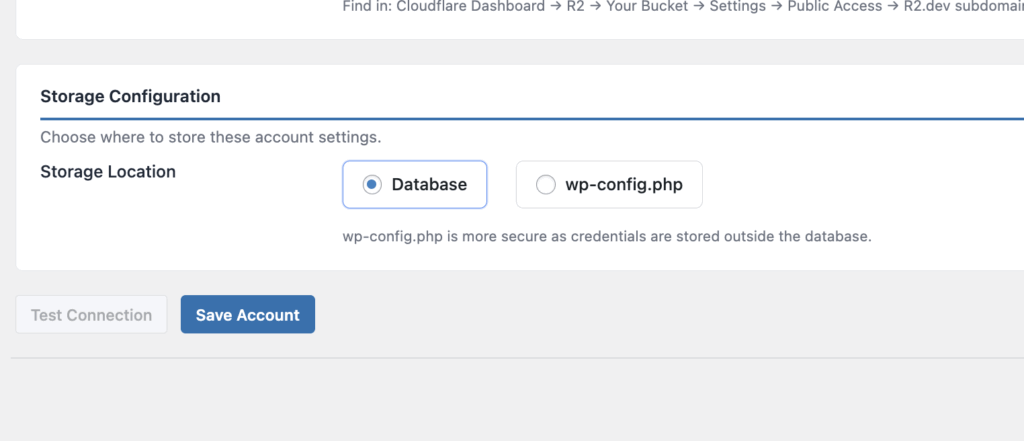Image resolution: width=1024 pixels, height=441 pixels.
Task: Click the "Find in:" hint prefix
Action: pos(367,5)
